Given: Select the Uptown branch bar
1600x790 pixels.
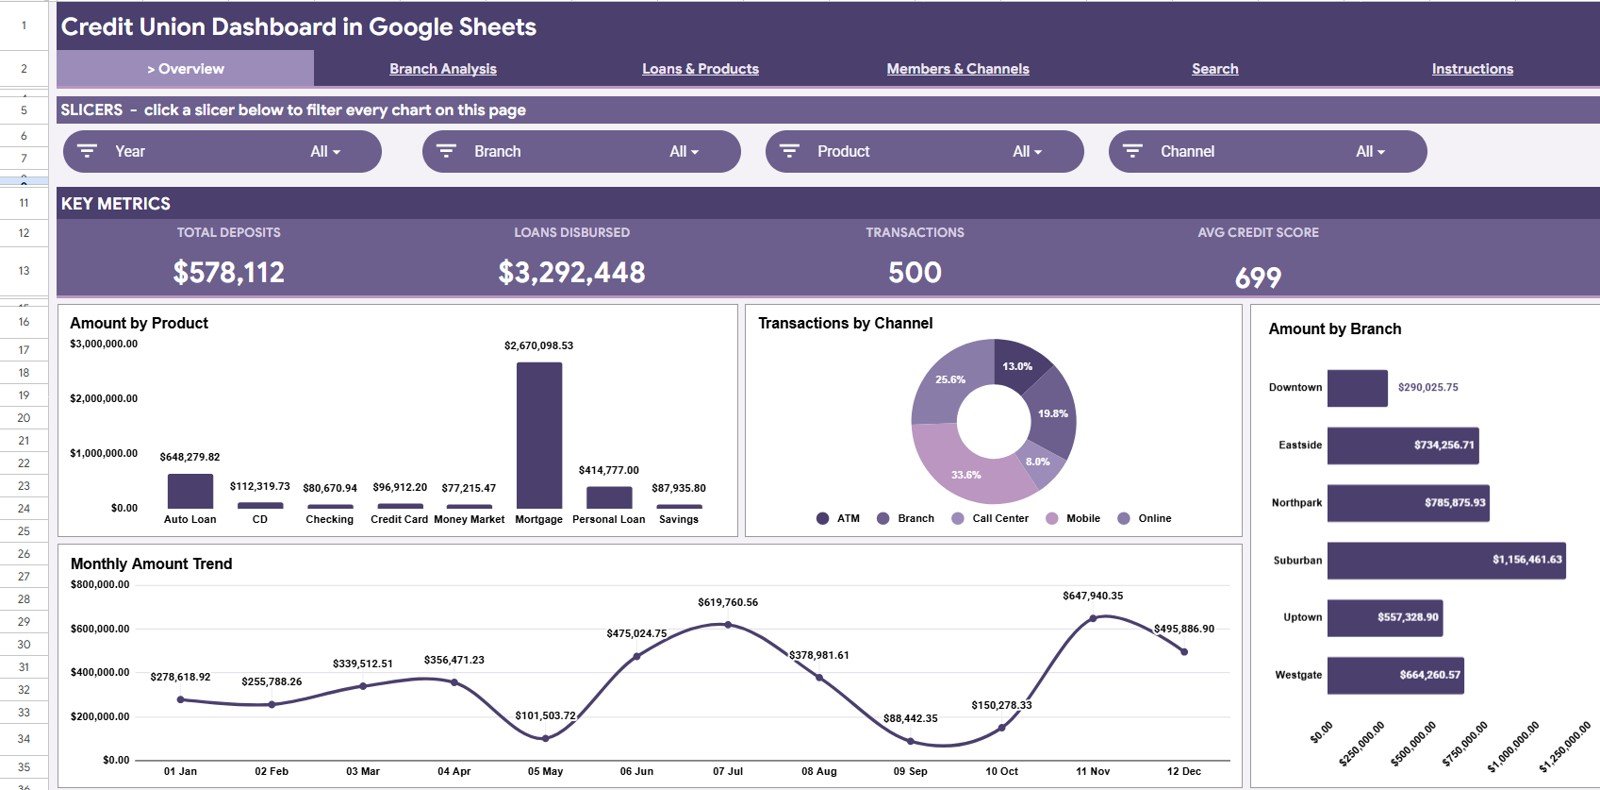Looking at the screenshot, I should [x=1385, y=617].
